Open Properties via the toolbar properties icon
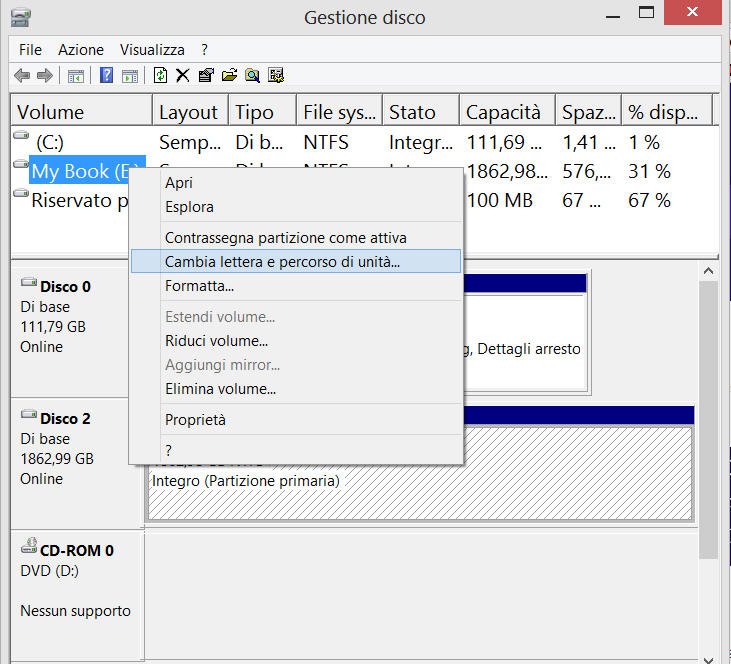 pyautogui.click(x=206, y=75)
